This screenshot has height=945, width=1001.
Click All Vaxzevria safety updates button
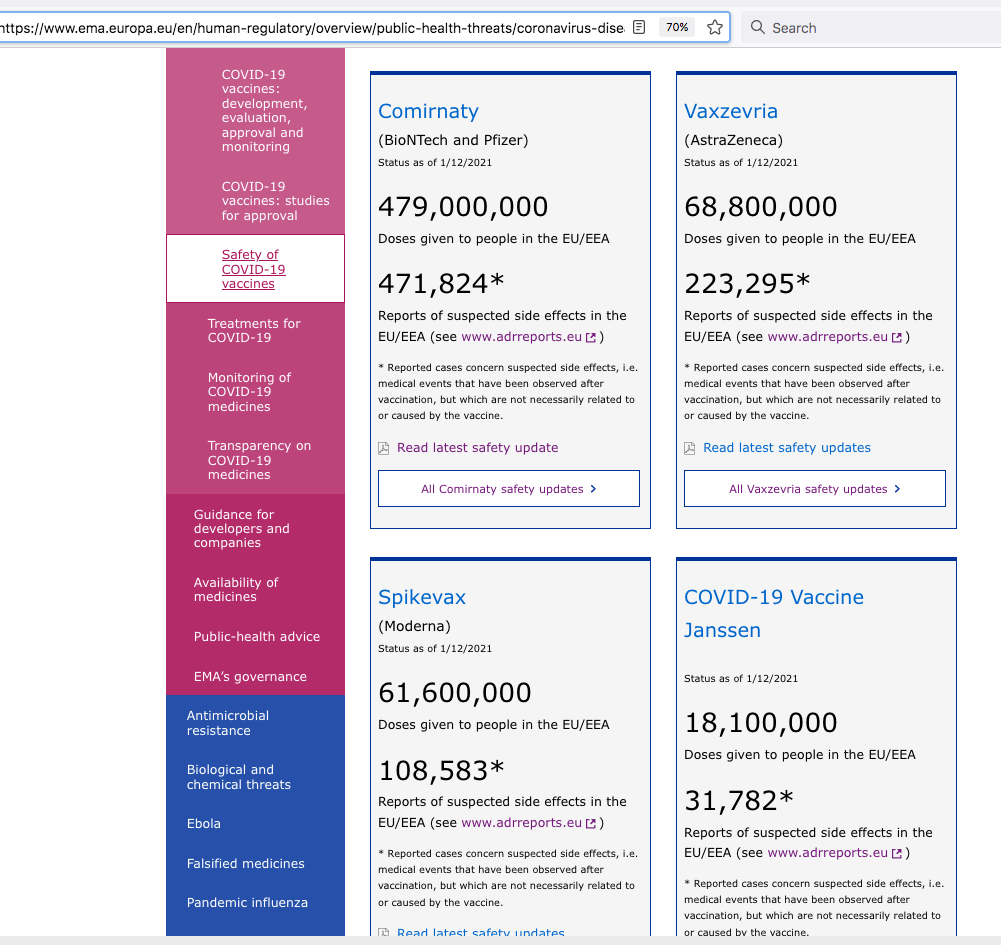815,488
